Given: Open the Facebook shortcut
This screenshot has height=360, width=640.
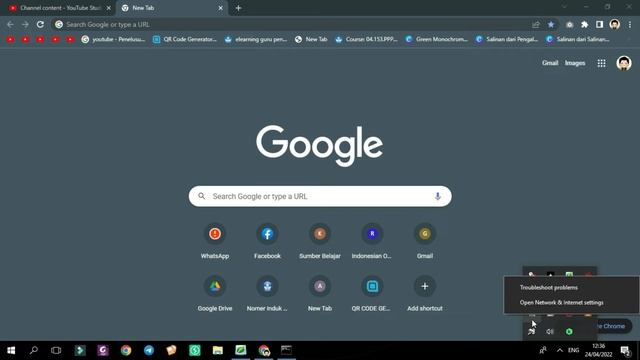Looking at the screenshot, I should pos(267,242).
